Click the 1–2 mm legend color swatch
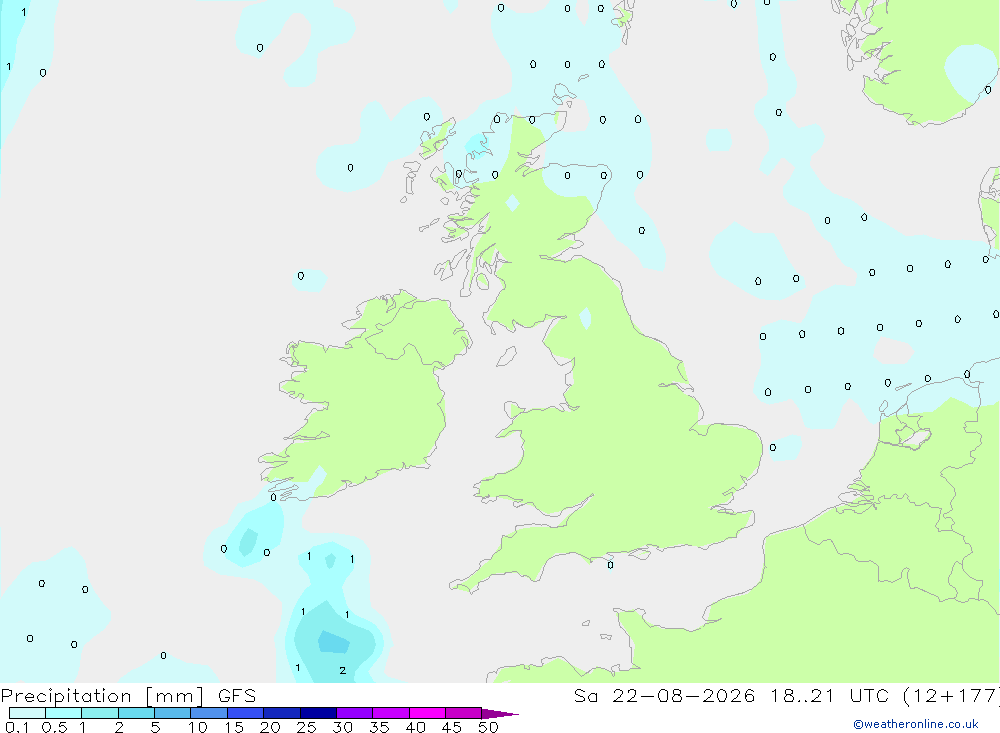This screenshot has width=1000, height=733. [x=100, y=713]
